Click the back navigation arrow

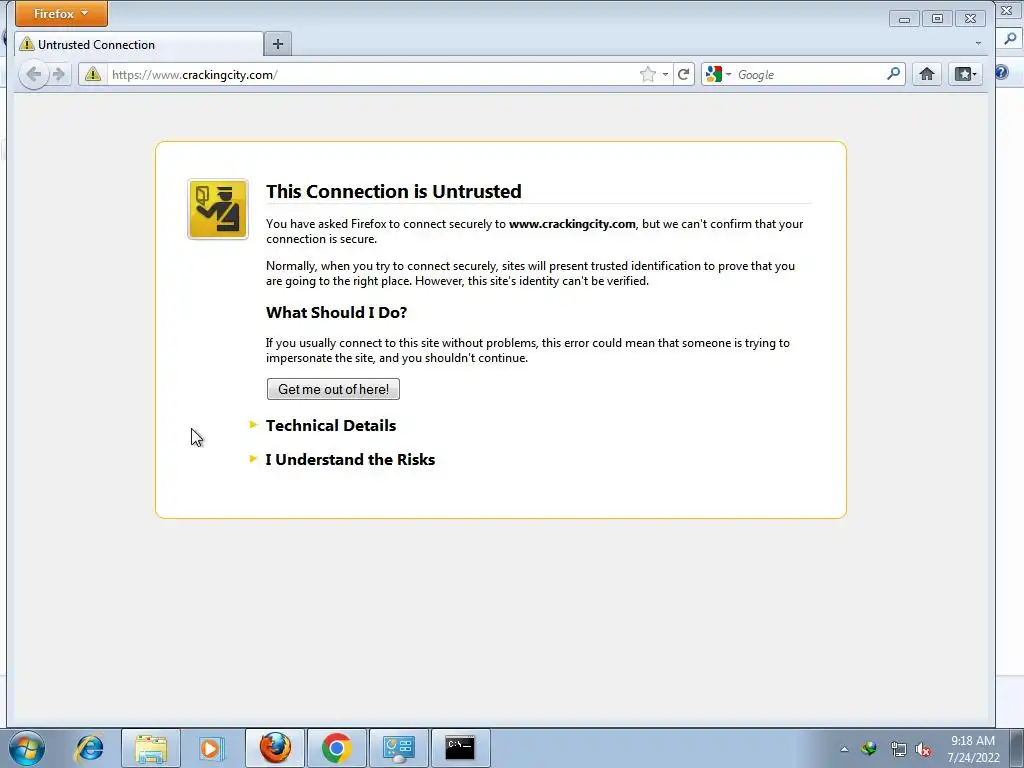[33, 74]
